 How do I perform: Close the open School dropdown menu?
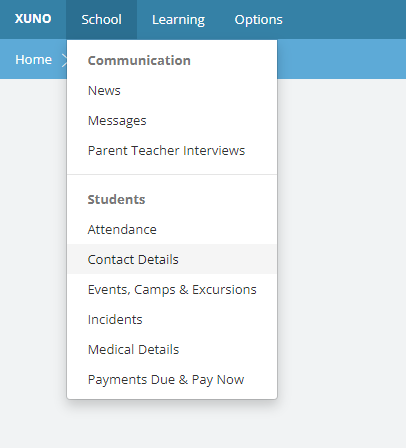[101, 20]
